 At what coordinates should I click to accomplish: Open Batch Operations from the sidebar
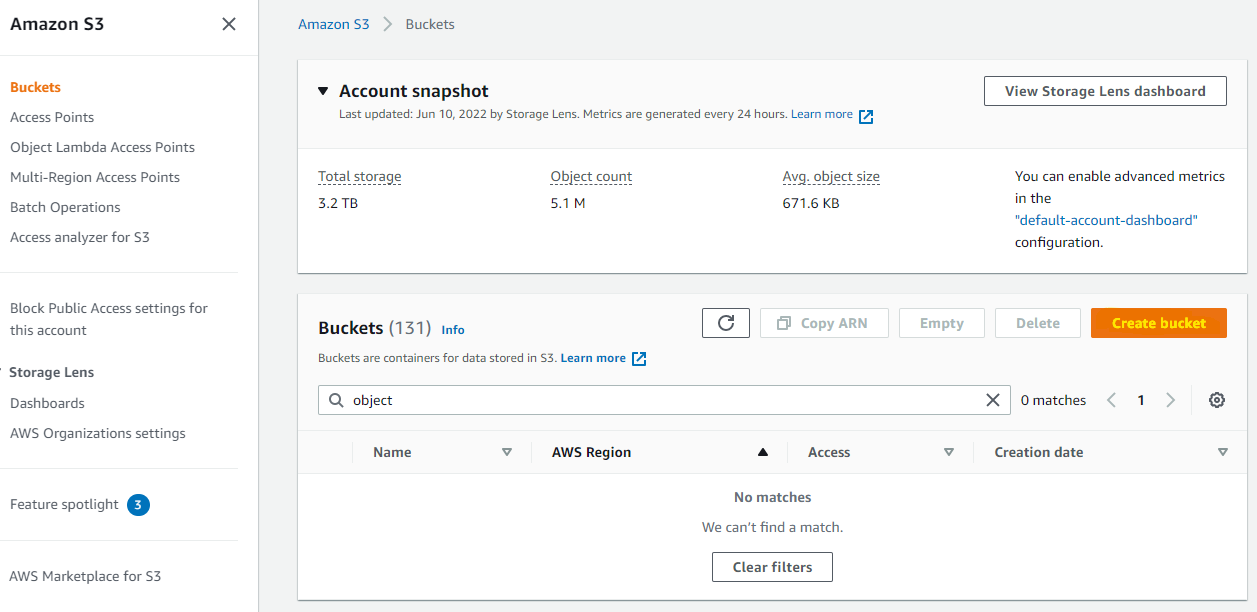[64, 207]
